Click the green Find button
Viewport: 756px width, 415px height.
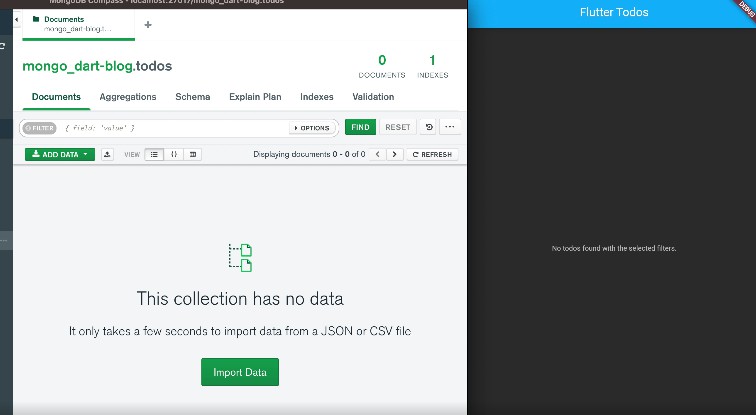360,127
